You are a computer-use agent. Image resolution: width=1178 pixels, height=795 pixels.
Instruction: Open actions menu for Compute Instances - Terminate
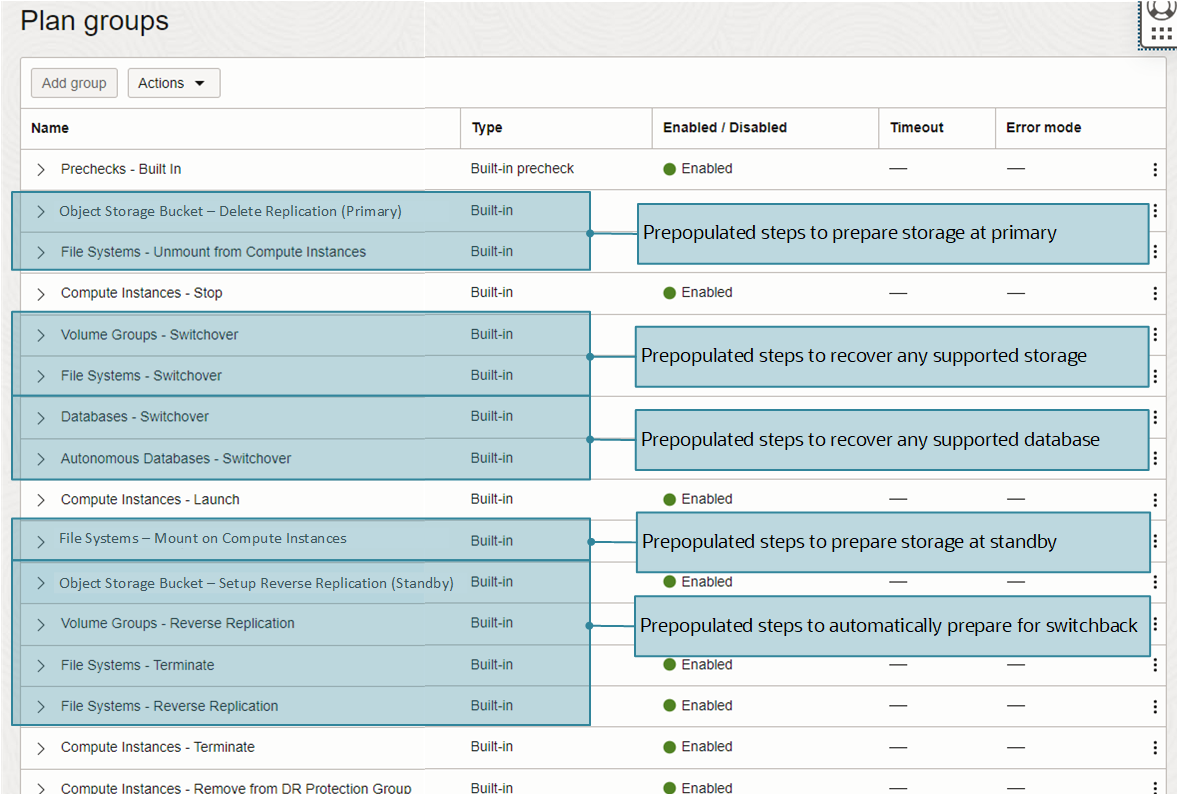pos(1155,746)
